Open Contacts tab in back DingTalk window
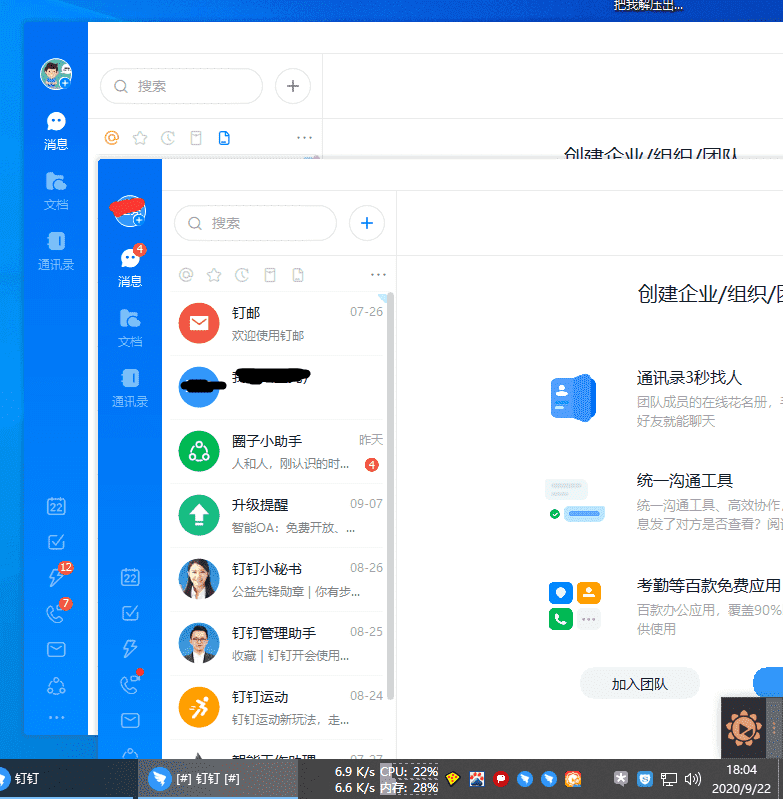783x799 pixels. click(56, 251)
